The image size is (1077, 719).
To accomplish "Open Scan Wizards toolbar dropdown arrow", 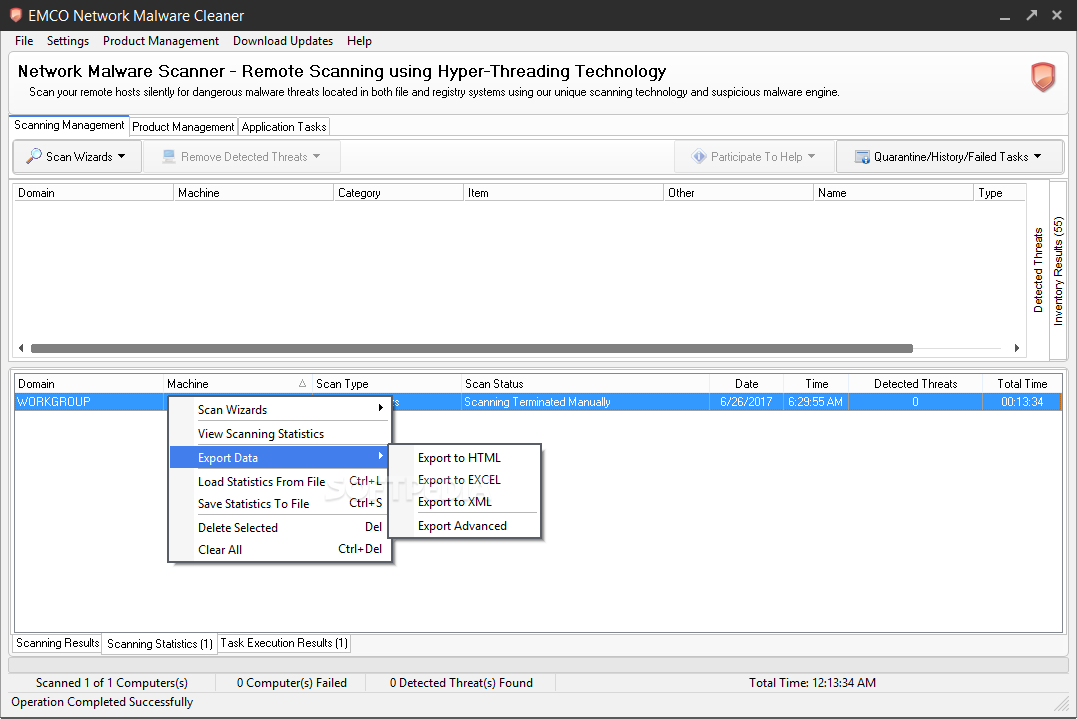I will (x=122, y=157).
